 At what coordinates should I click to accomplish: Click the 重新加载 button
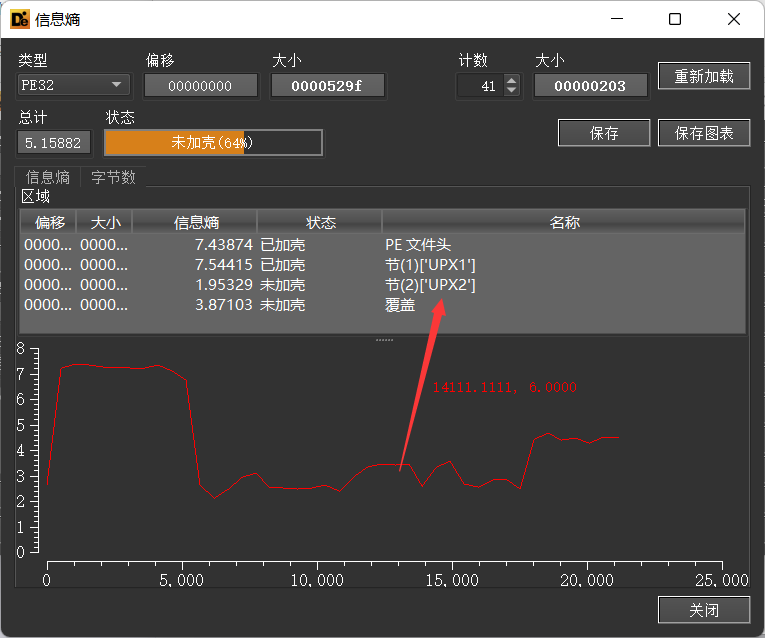(x=704, y=76)
